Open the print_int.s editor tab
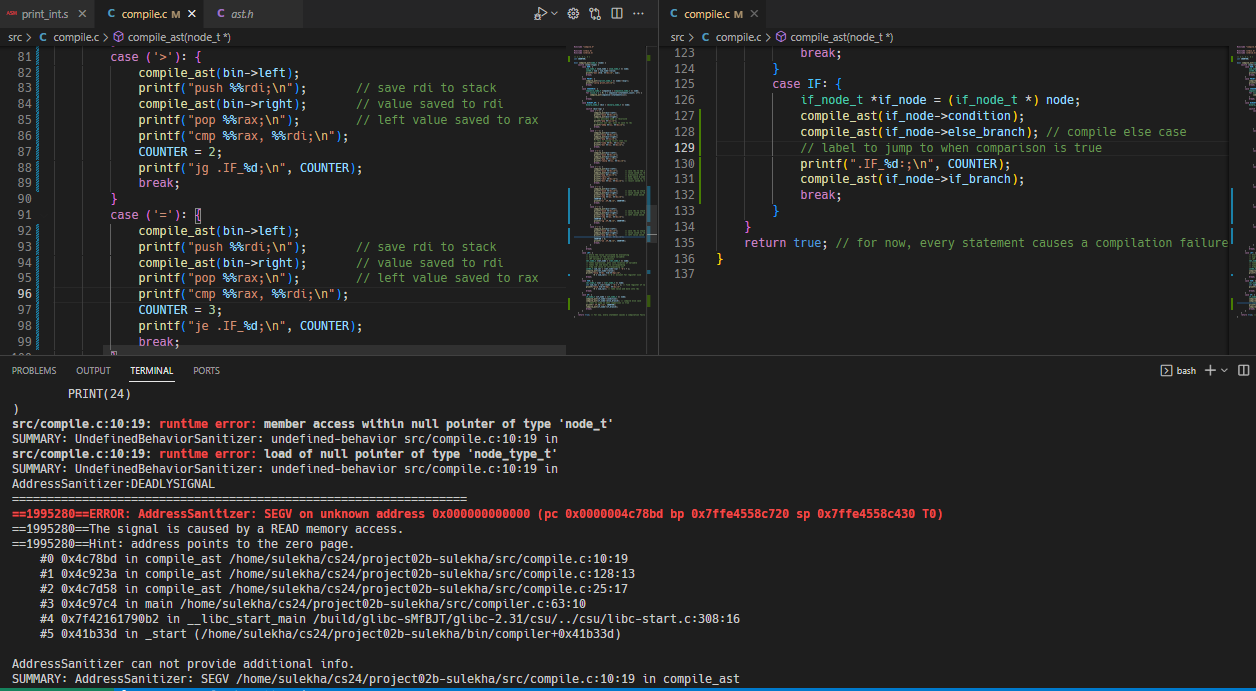The width and height of the screenshot is (1256, 691). tap(44, 14)
